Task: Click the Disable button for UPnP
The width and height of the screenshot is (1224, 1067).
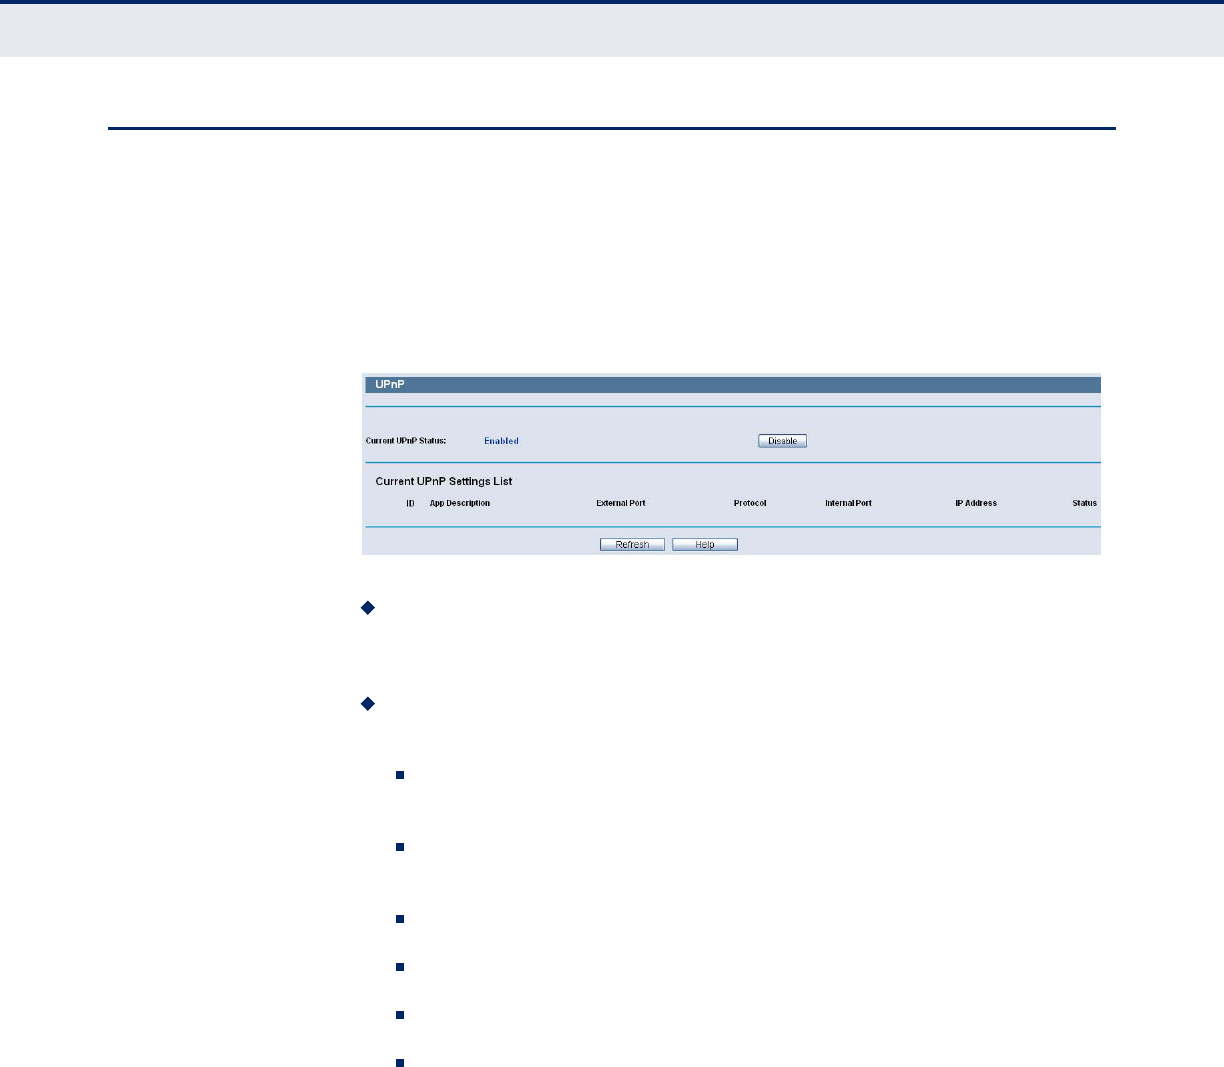Action: 782,441
